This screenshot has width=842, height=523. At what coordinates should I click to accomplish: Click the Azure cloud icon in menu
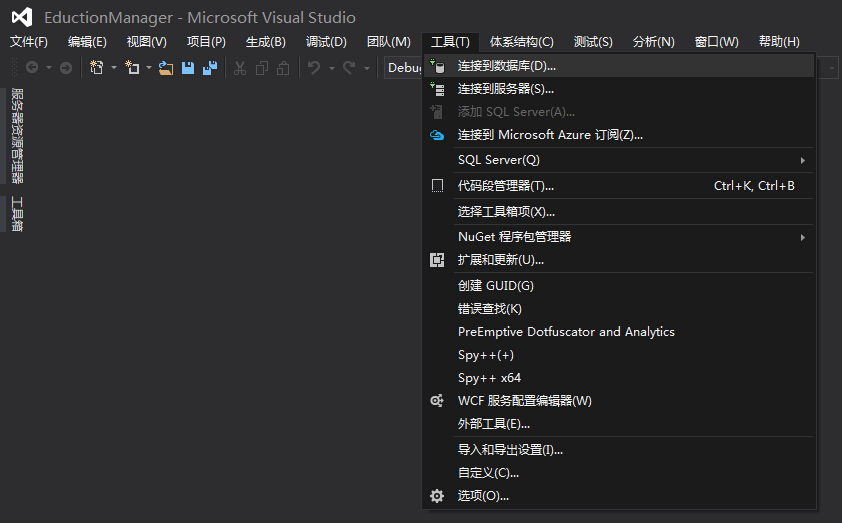point(437,135)
